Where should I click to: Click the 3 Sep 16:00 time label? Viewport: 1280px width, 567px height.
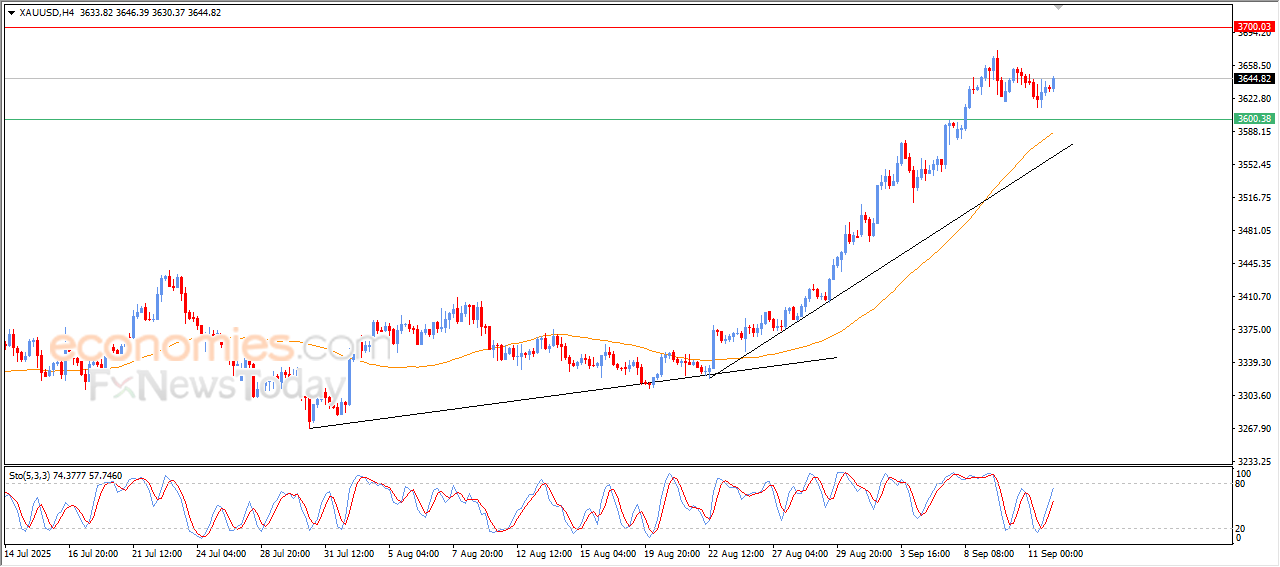coord(924,553)
